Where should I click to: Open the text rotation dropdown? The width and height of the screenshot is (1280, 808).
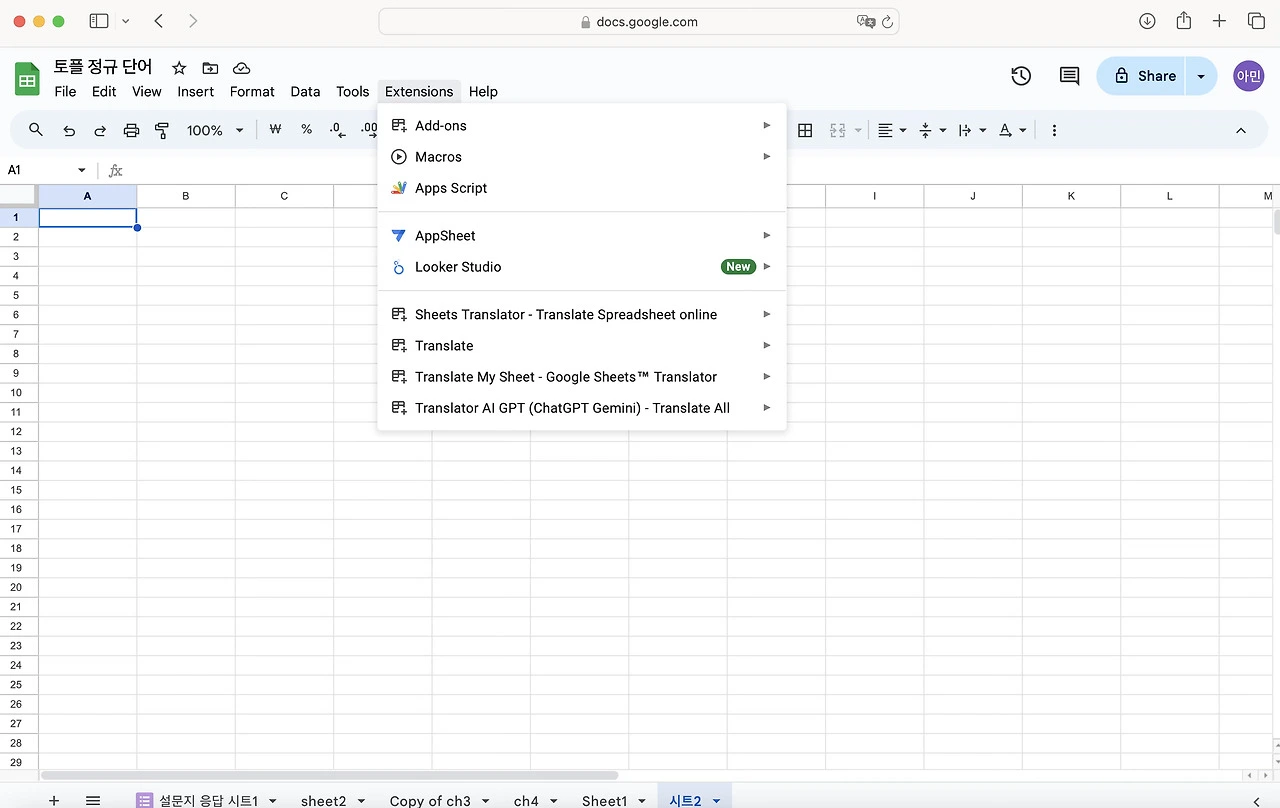pyautogui.click(x=1012, y=130)
